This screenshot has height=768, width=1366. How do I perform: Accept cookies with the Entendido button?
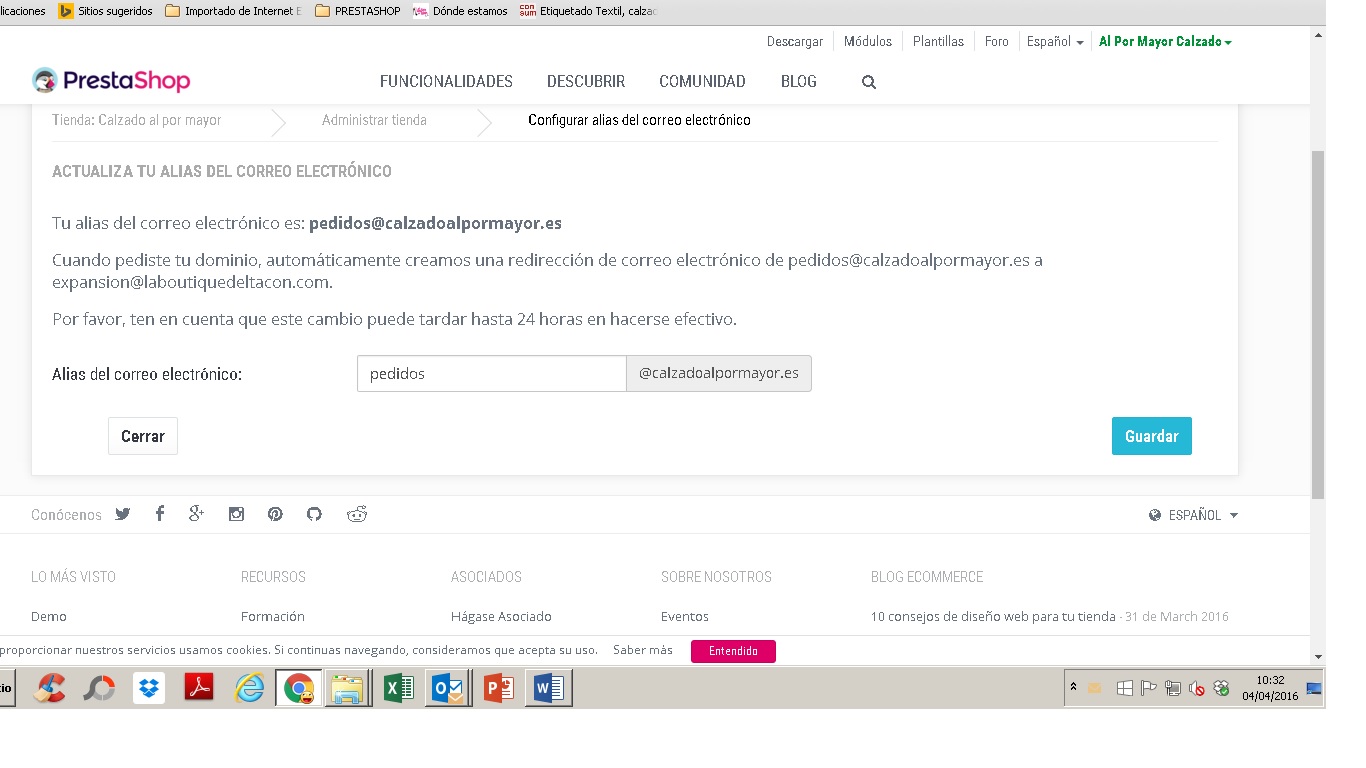(733, 651)
